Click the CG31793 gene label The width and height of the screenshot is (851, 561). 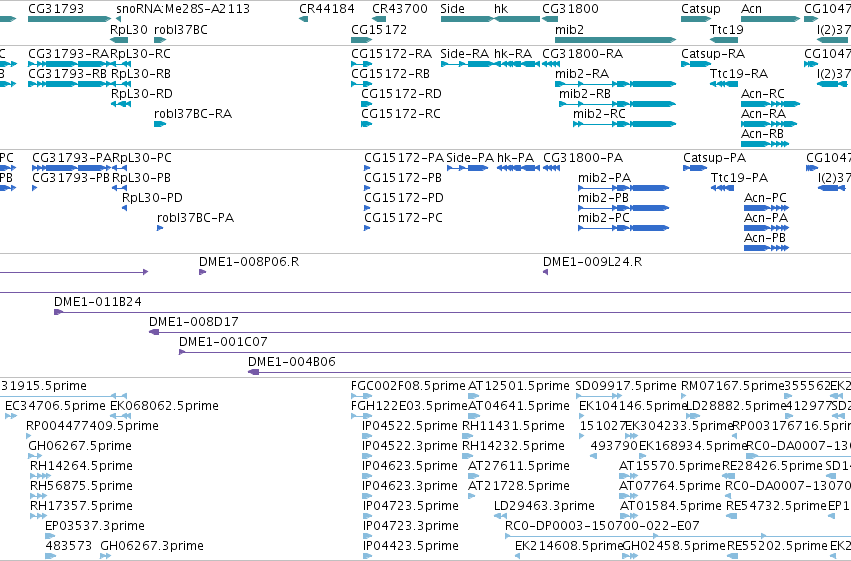pos(56,9)
